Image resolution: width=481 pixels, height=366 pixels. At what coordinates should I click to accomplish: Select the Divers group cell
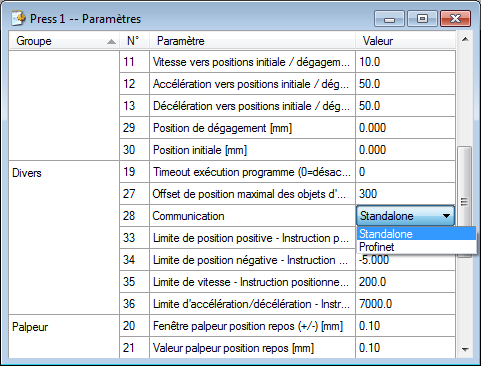(x=64, y=237)
